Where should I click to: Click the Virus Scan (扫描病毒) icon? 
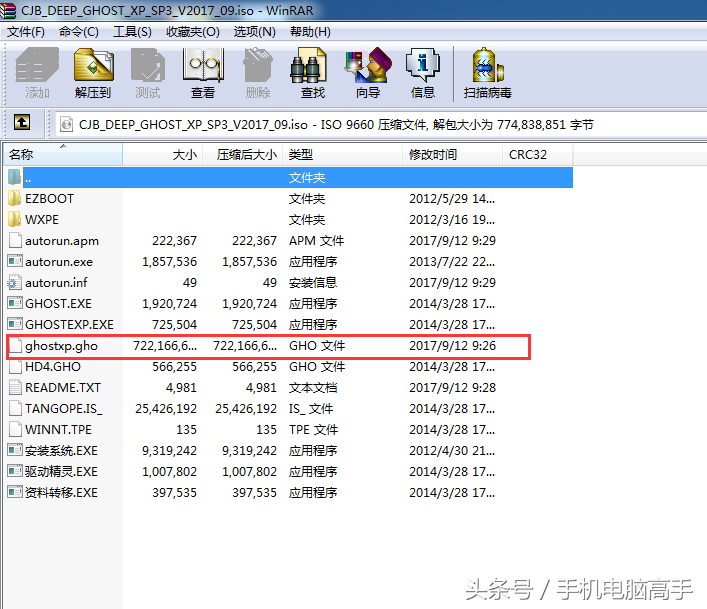[x=488, y=73]
